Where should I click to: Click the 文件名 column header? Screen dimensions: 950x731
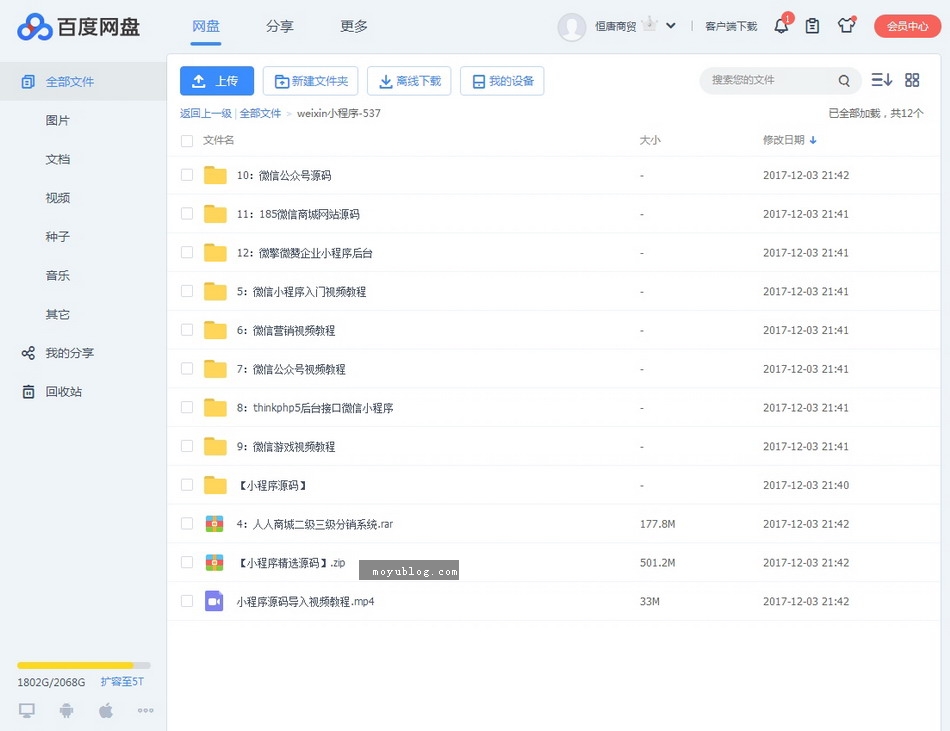coord(218,140)
